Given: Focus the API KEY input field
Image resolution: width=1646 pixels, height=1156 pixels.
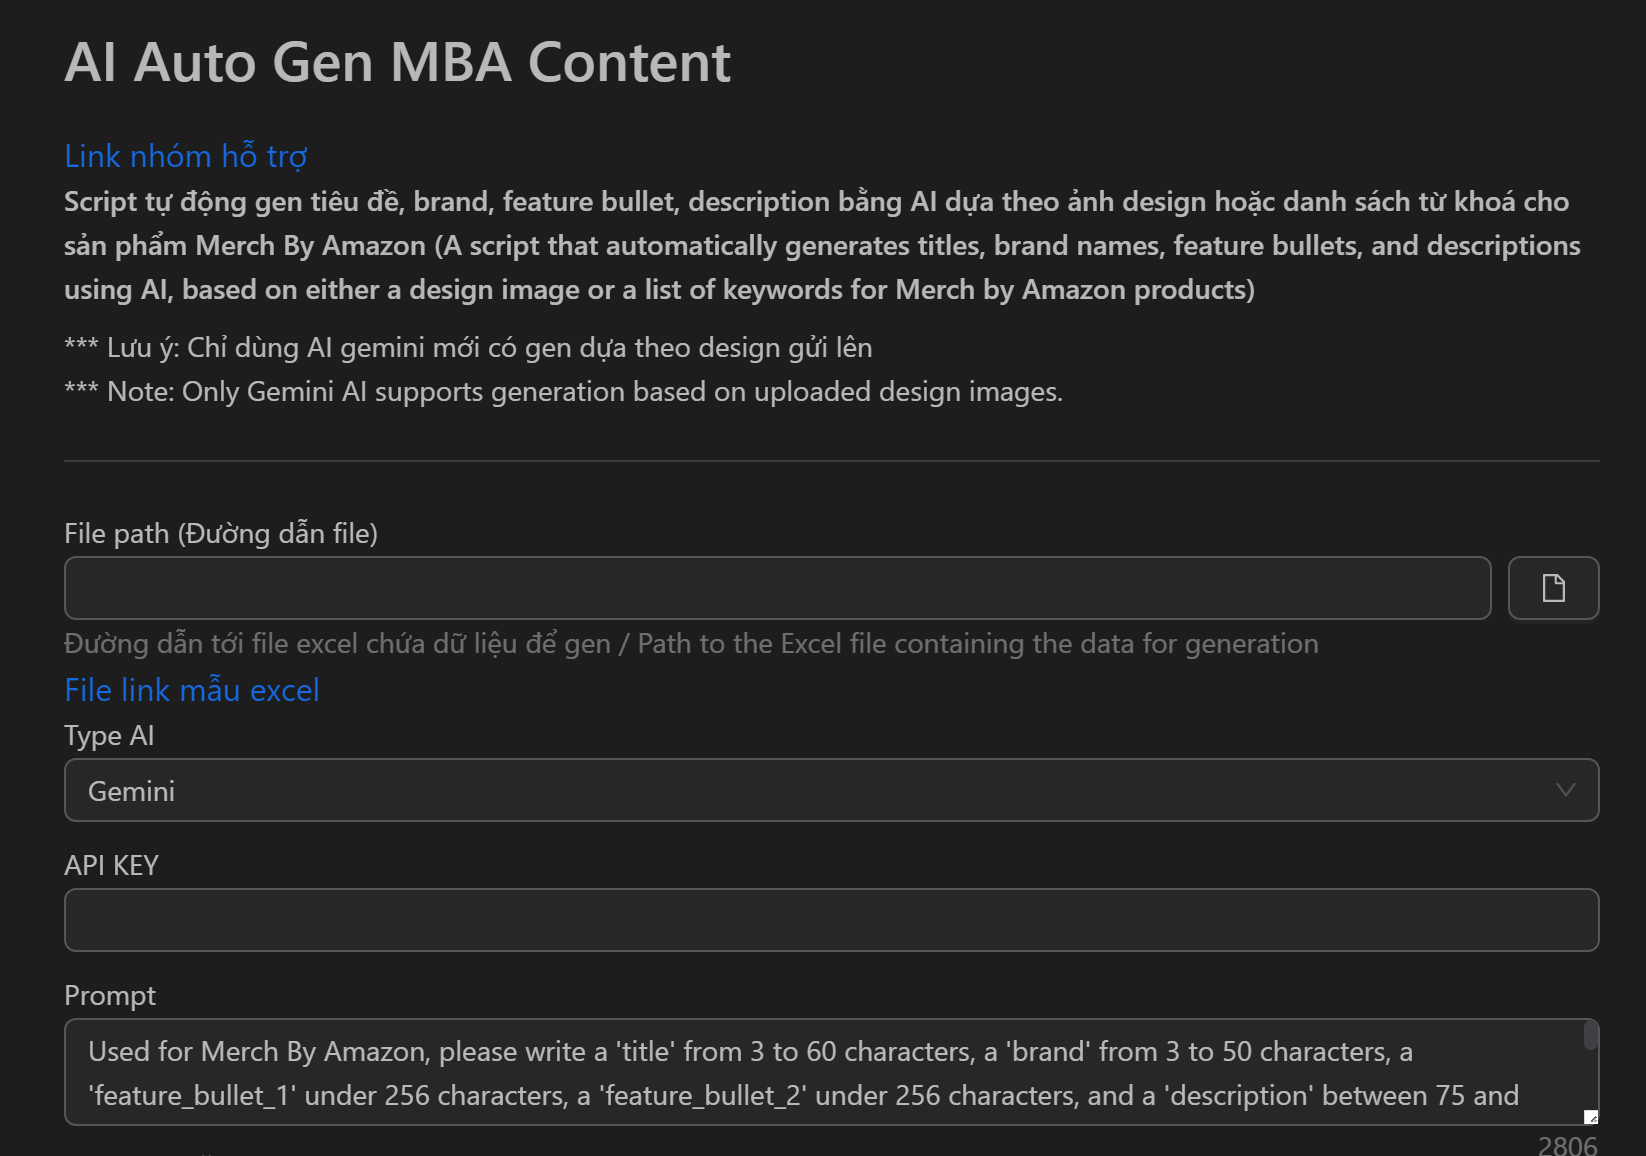Looking at the screenshot, I should pyautogui.click(x=830, y=919).
